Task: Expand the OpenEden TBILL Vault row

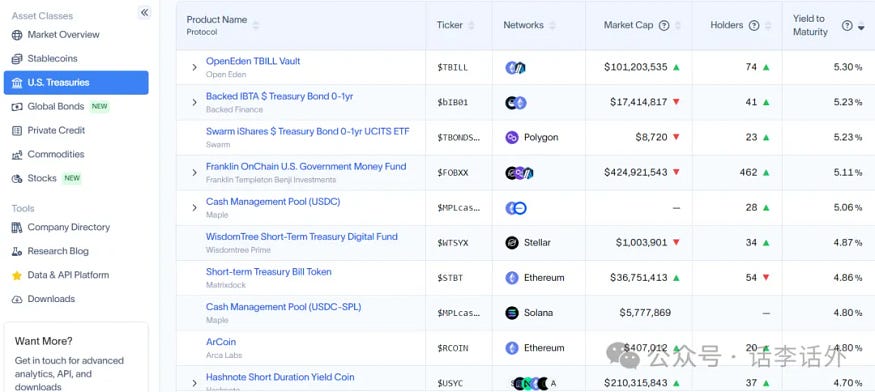Action: [194, 68]
